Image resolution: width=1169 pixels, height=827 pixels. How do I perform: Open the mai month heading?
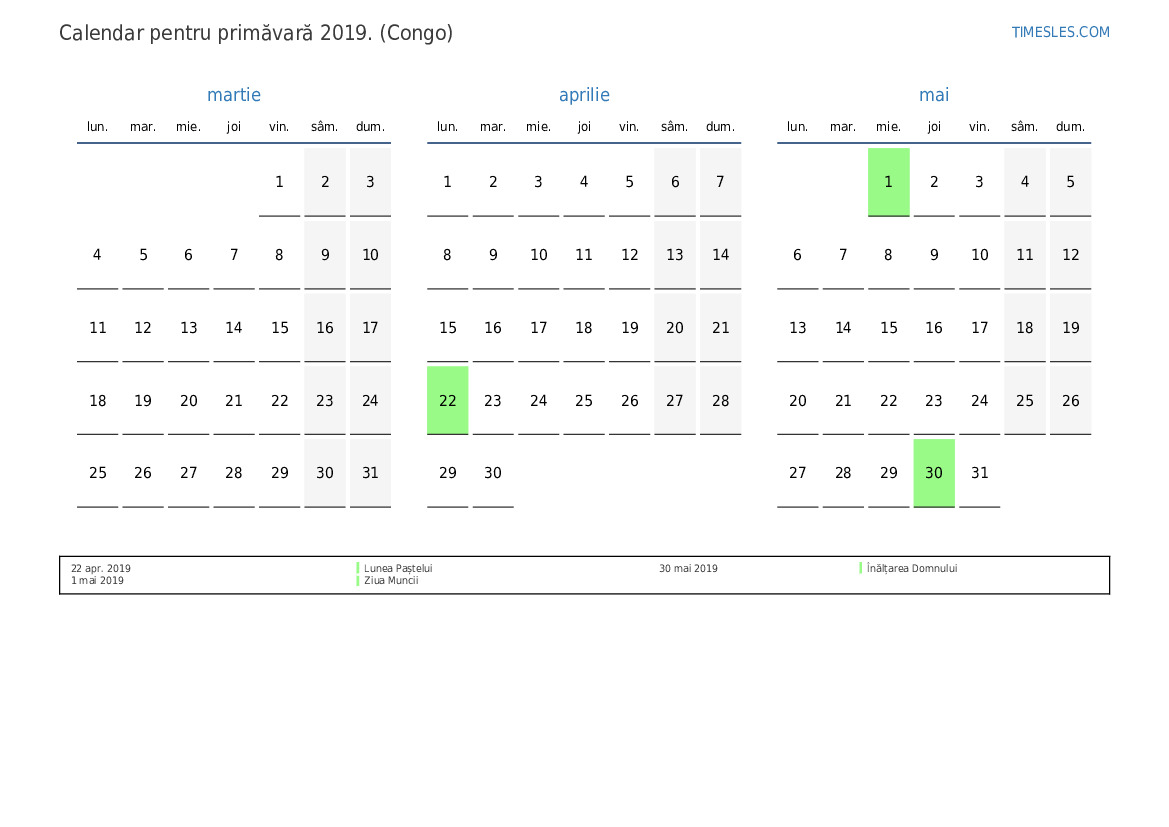click(934, 95)
